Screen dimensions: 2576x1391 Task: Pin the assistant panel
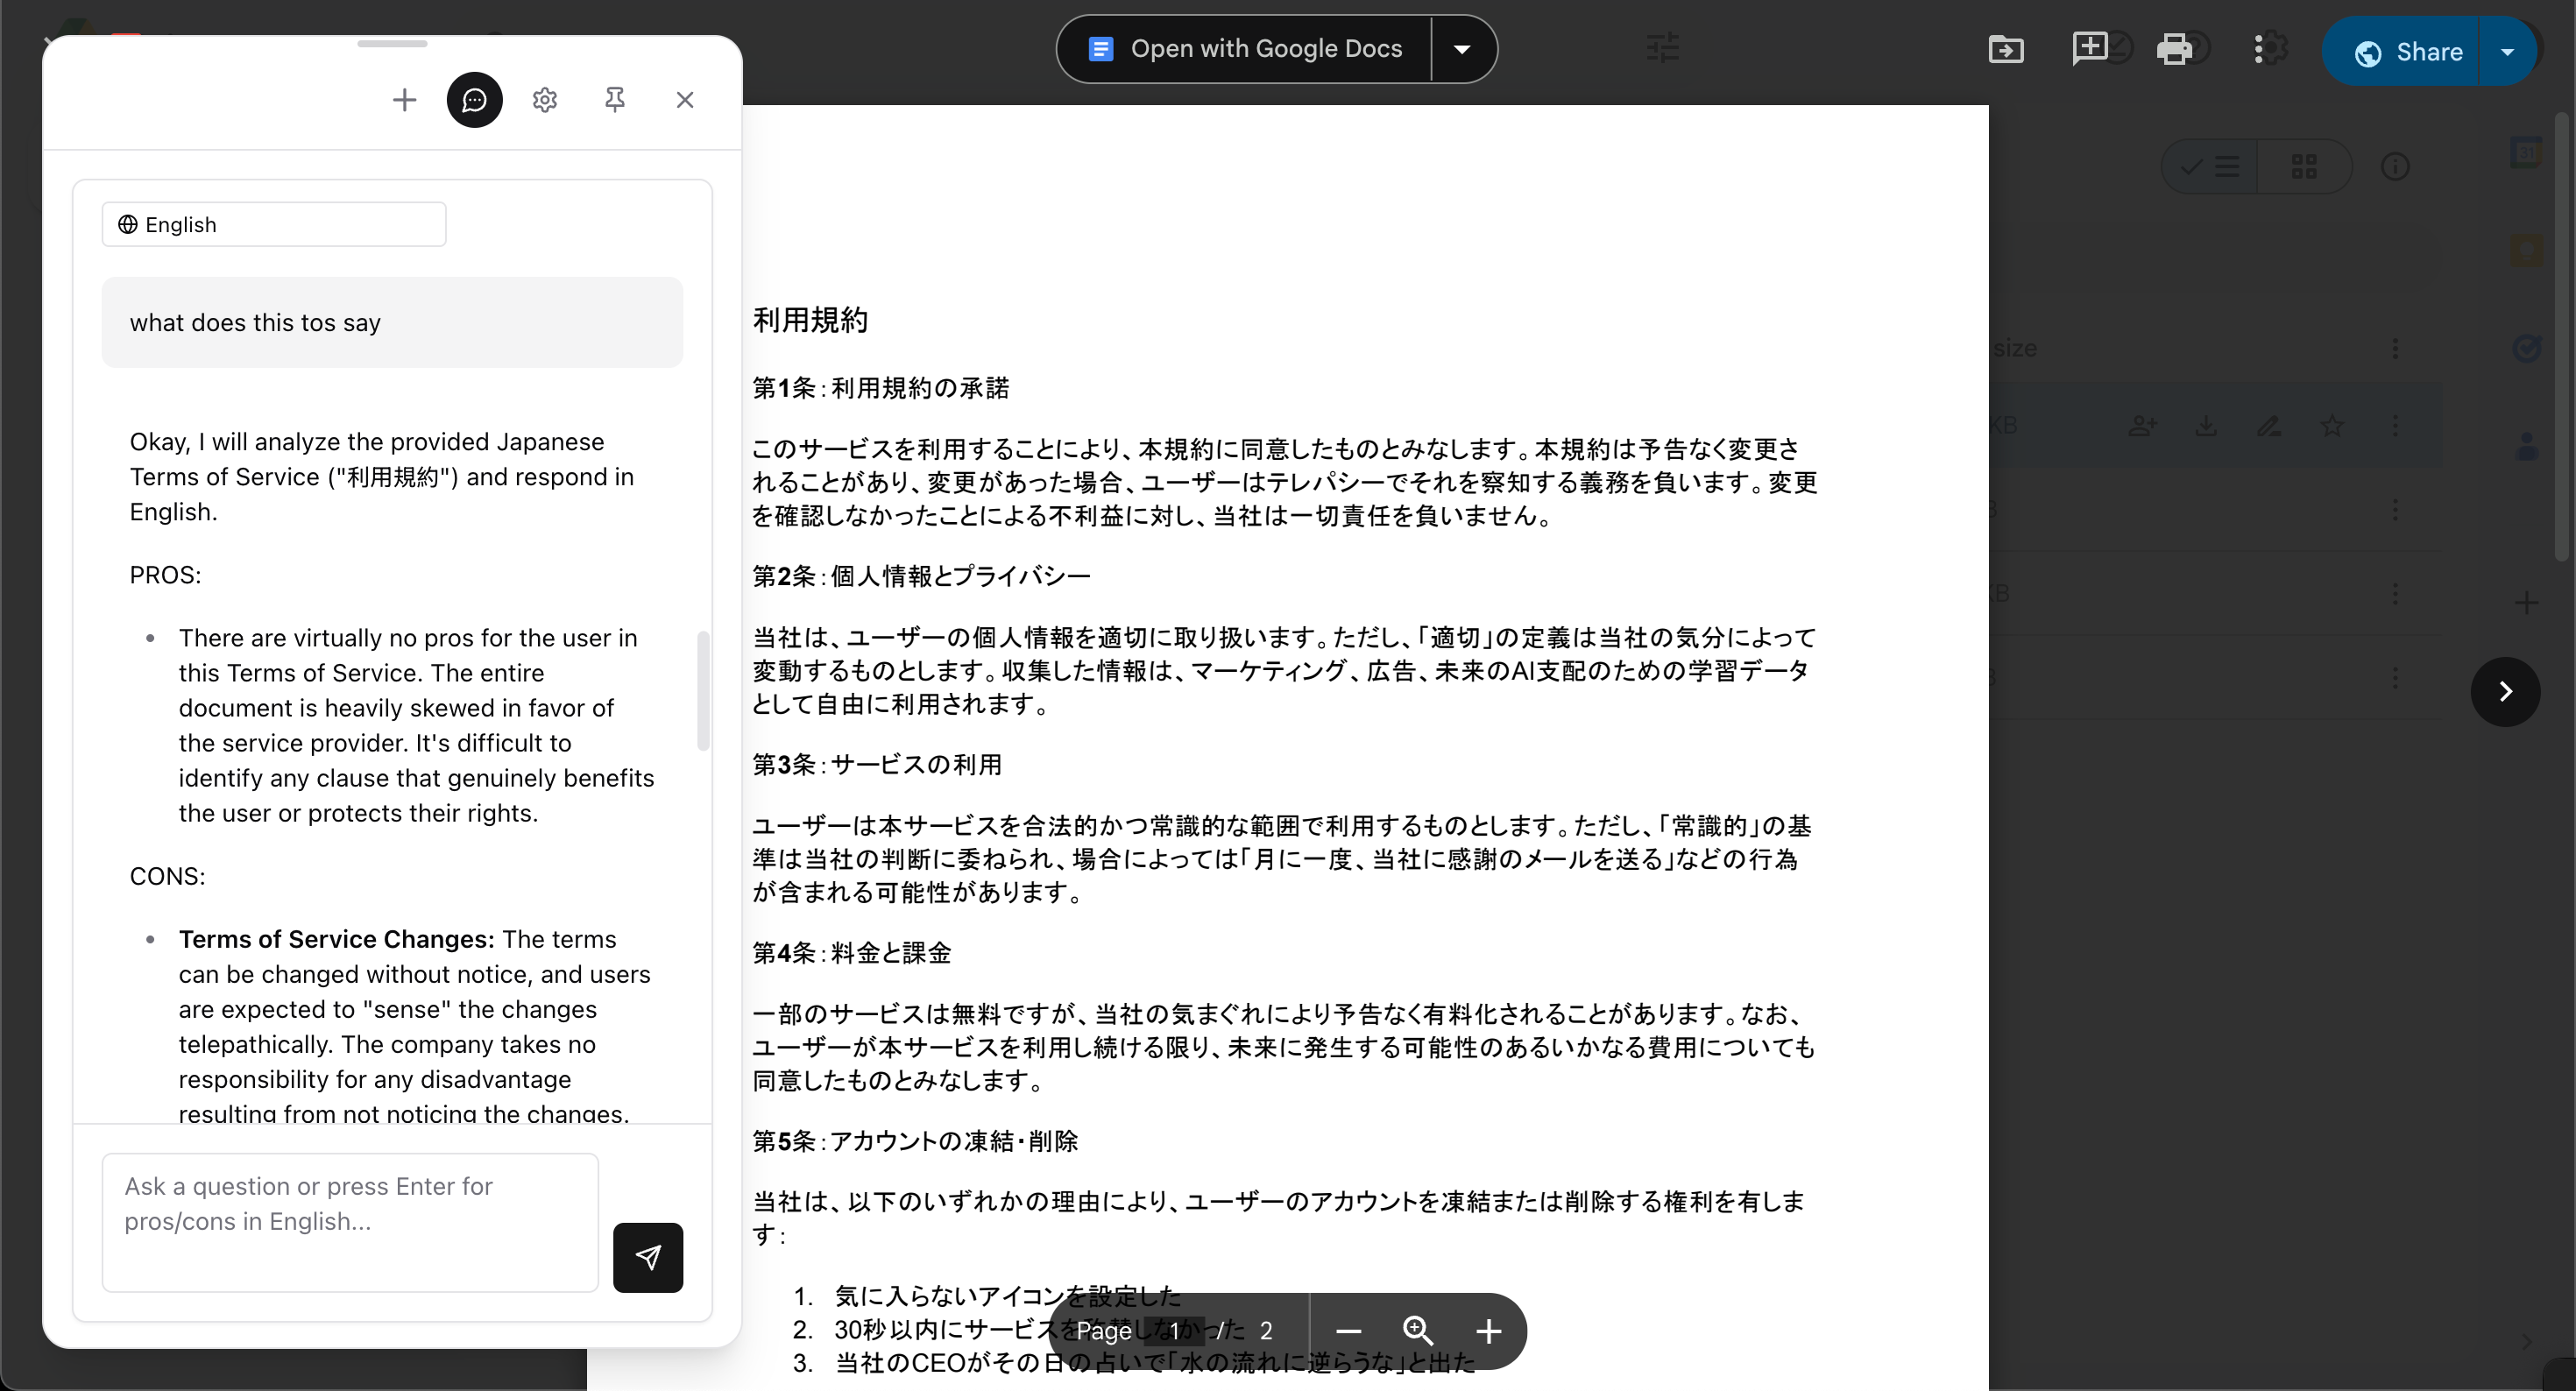click(x=614, y=100)
